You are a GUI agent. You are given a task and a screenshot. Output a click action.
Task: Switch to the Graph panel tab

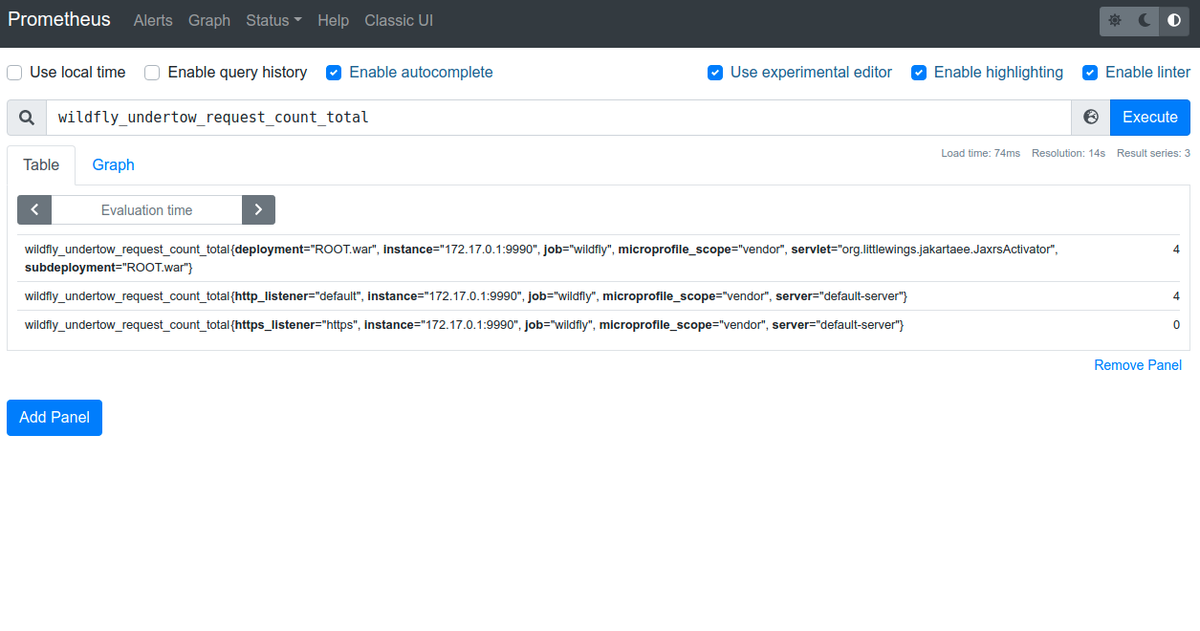point(113,165)
